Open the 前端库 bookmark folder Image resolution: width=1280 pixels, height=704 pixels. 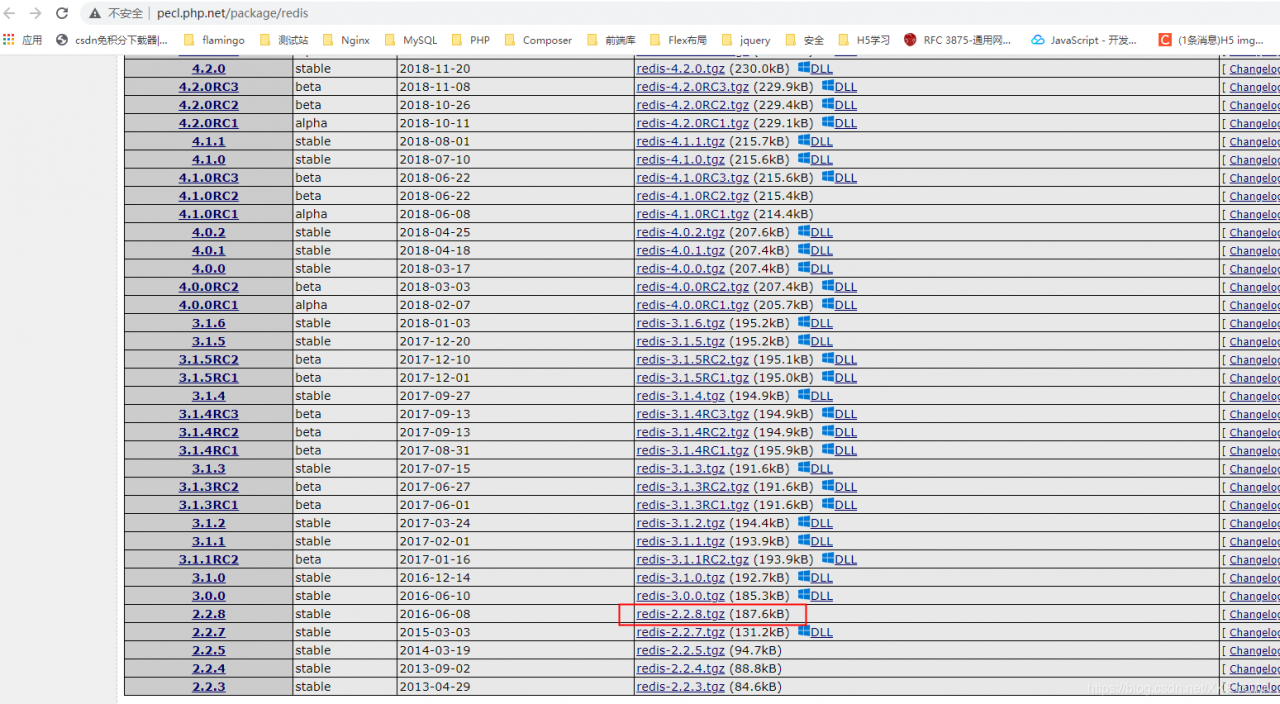click(x=610, y=40)
